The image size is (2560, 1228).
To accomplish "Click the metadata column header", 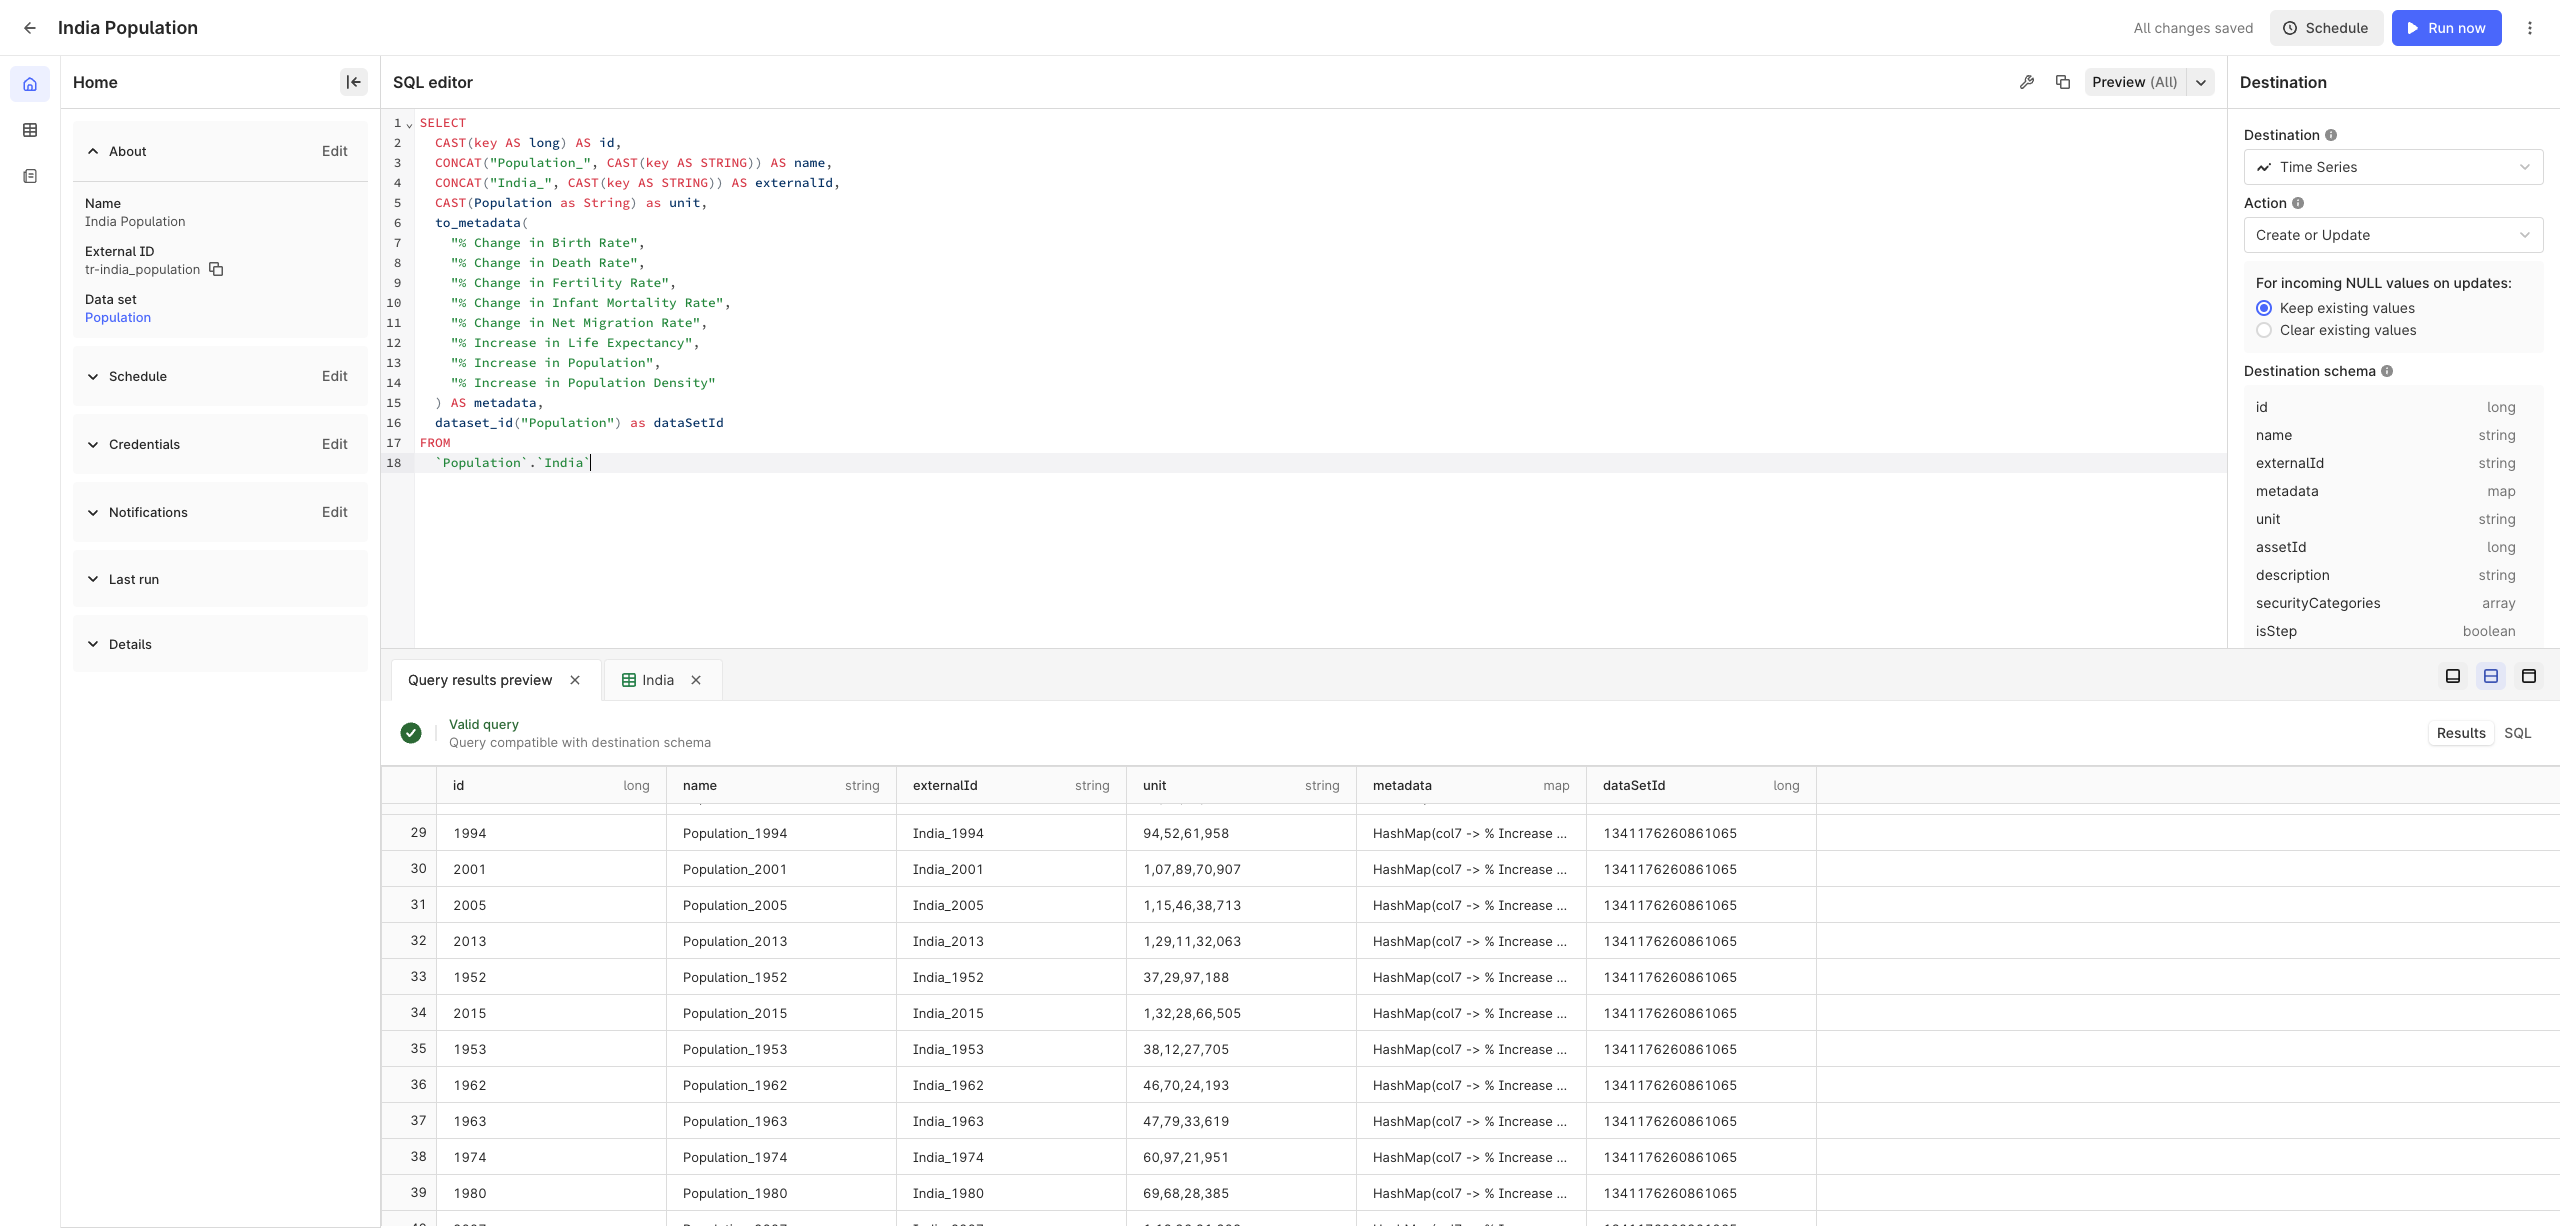I will click(1471, 785).
